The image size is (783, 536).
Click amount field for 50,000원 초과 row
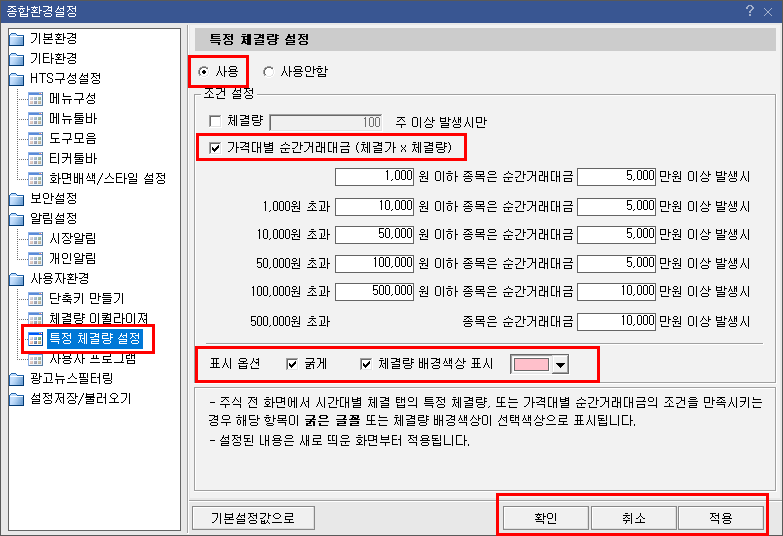(616, 263)
